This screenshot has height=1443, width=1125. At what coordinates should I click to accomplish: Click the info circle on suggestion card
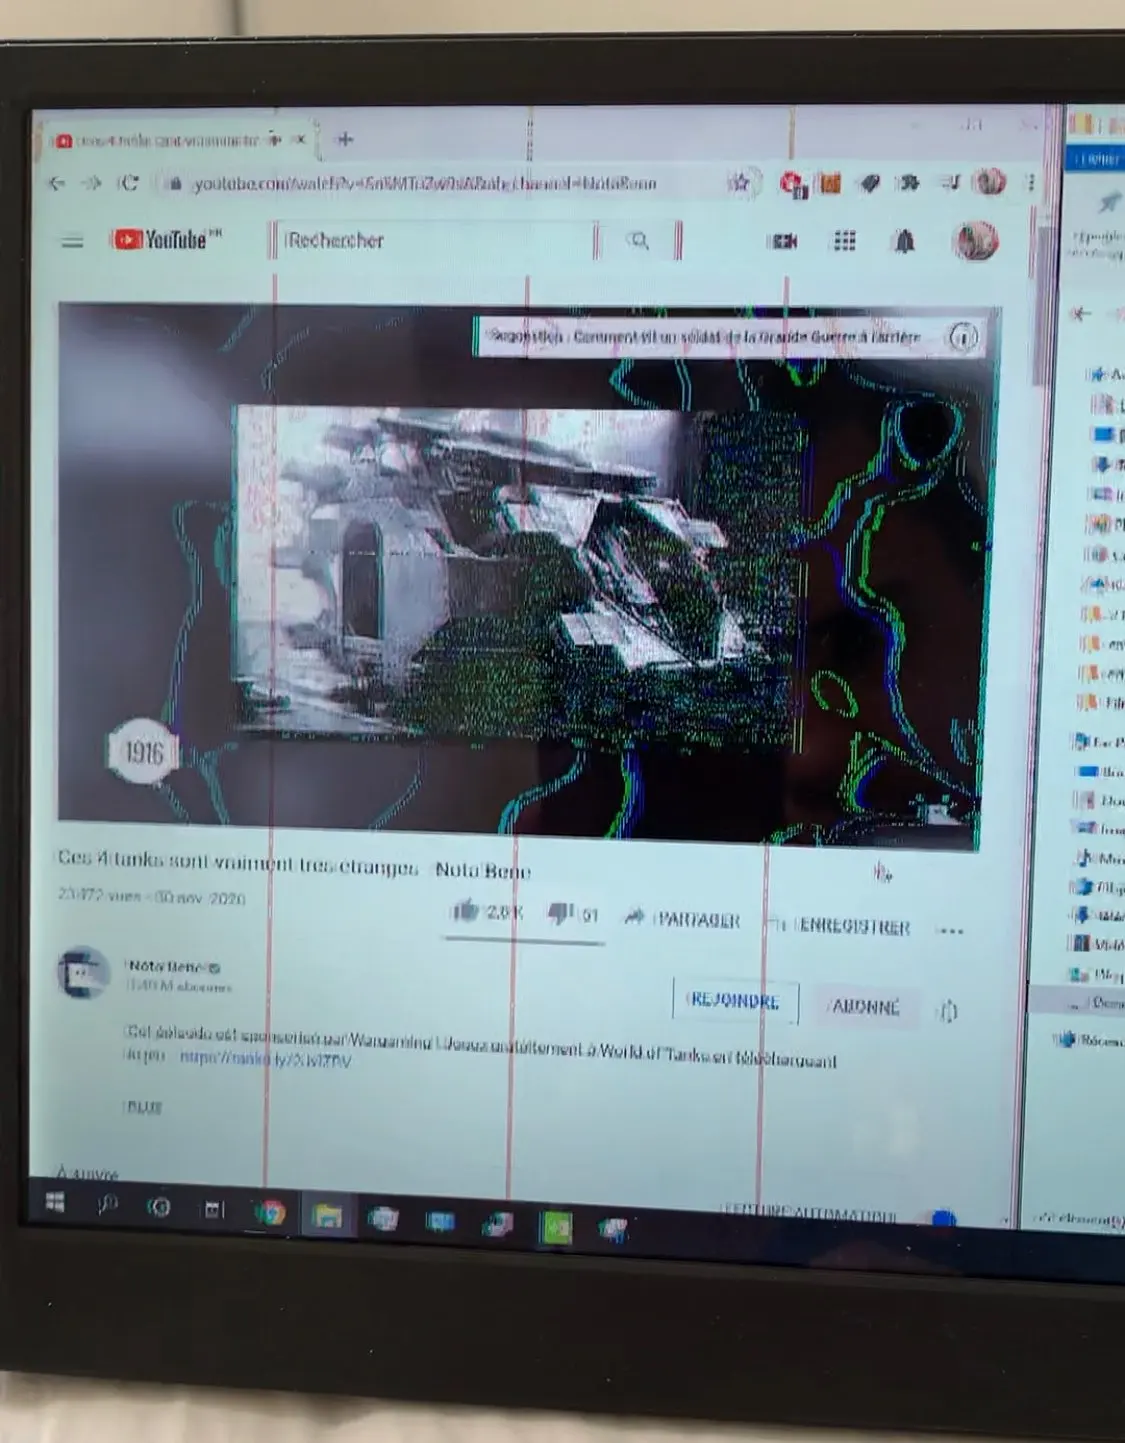[x=962, y=337]
